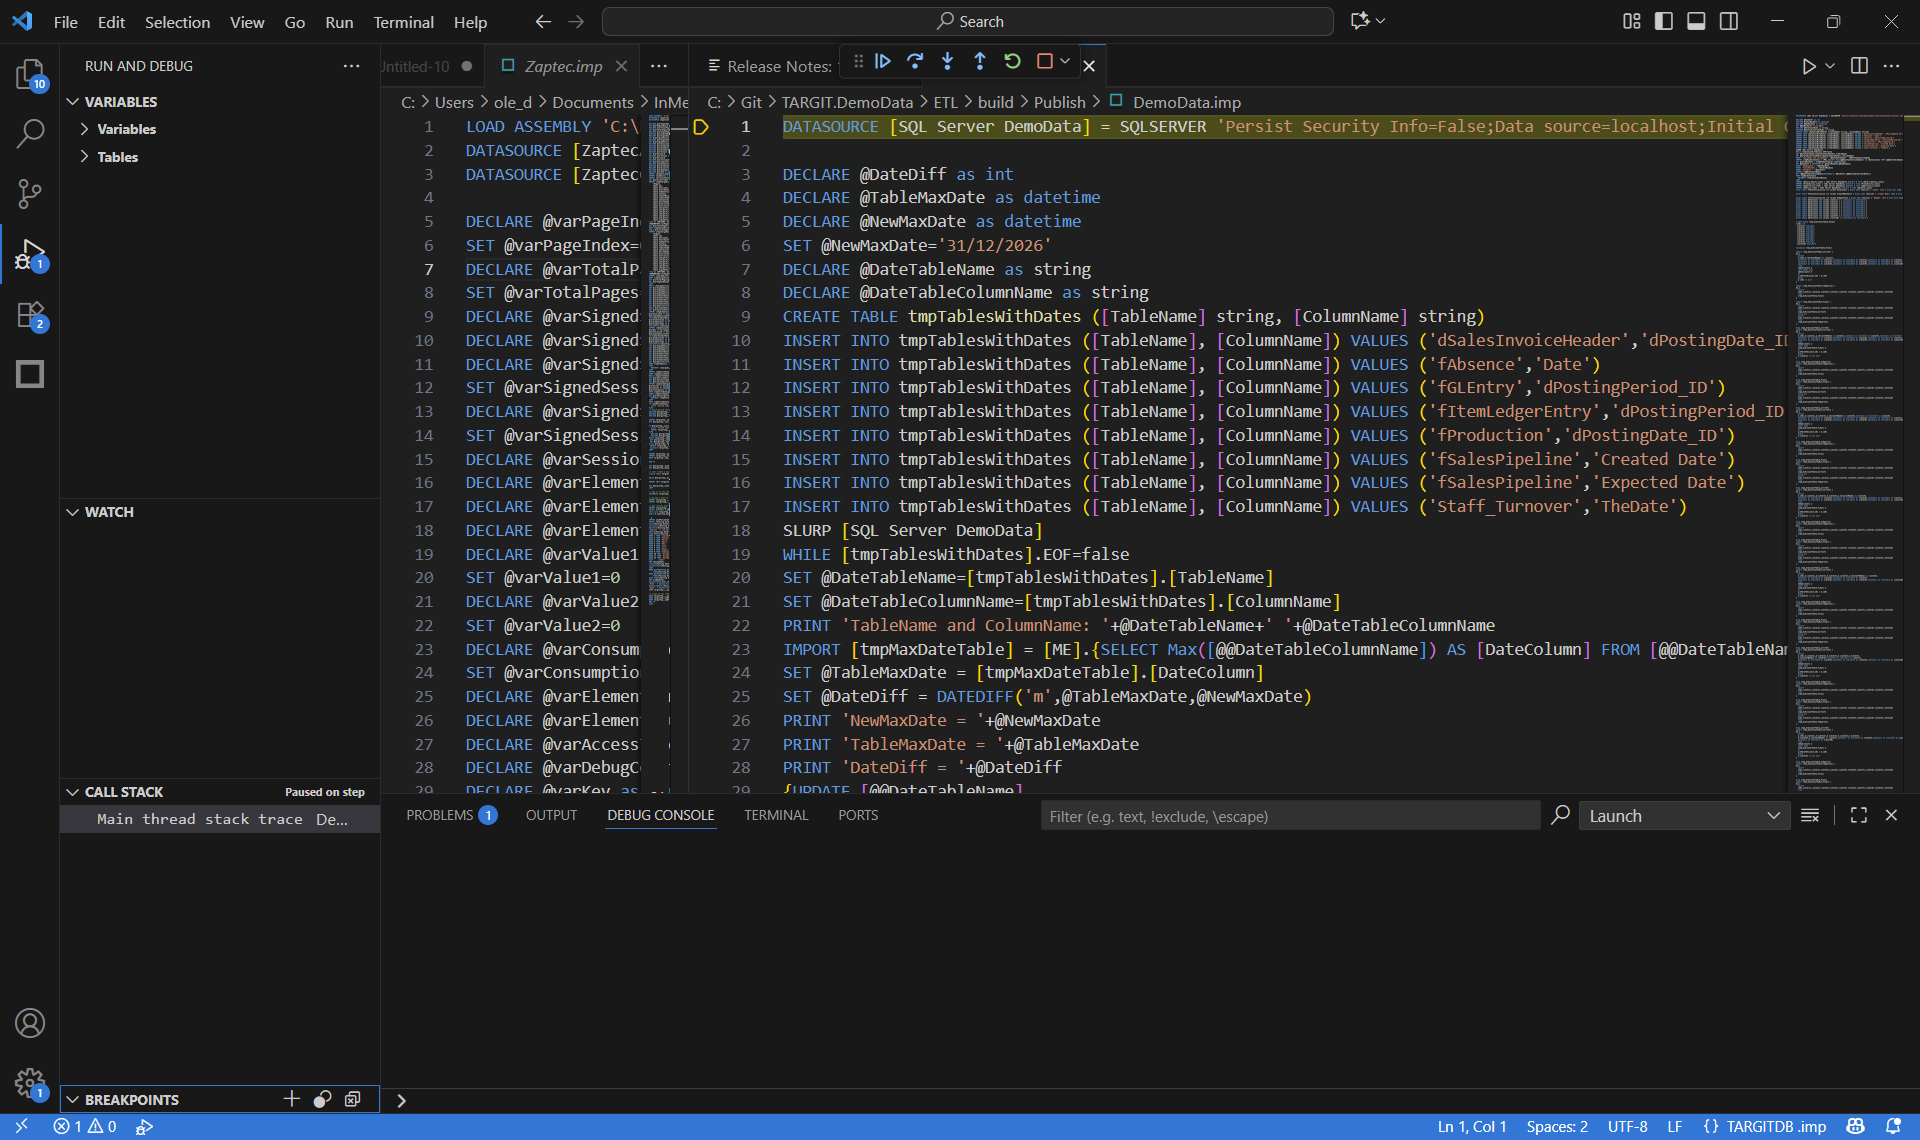1920x1140 pixels.
Task: Open the Launch configuration dropdown
Action: [x=1684, y=815]
